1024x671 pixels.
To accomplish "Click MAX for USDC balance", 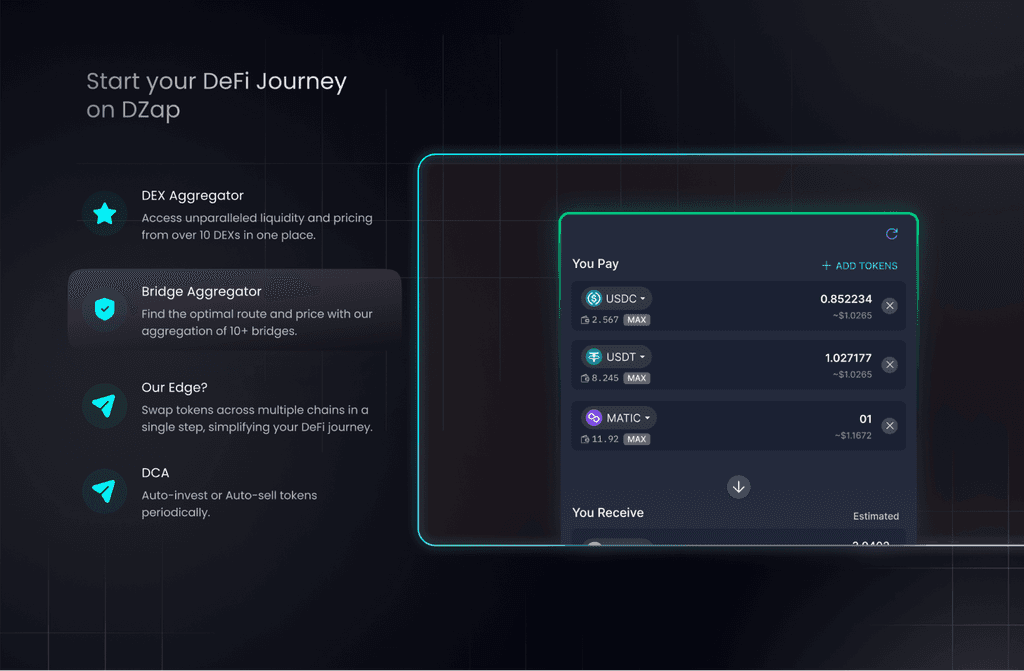I will (637, 319).
